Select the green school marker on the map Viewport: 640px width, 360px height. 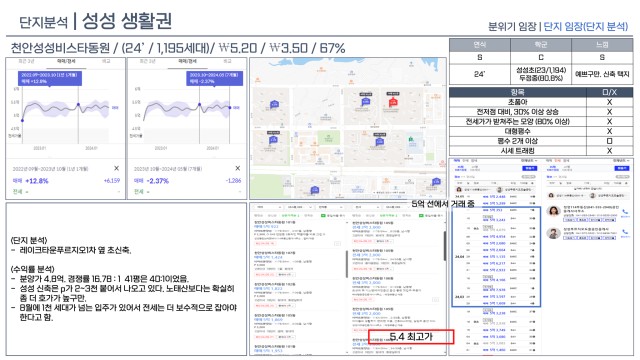click(411, 140)
